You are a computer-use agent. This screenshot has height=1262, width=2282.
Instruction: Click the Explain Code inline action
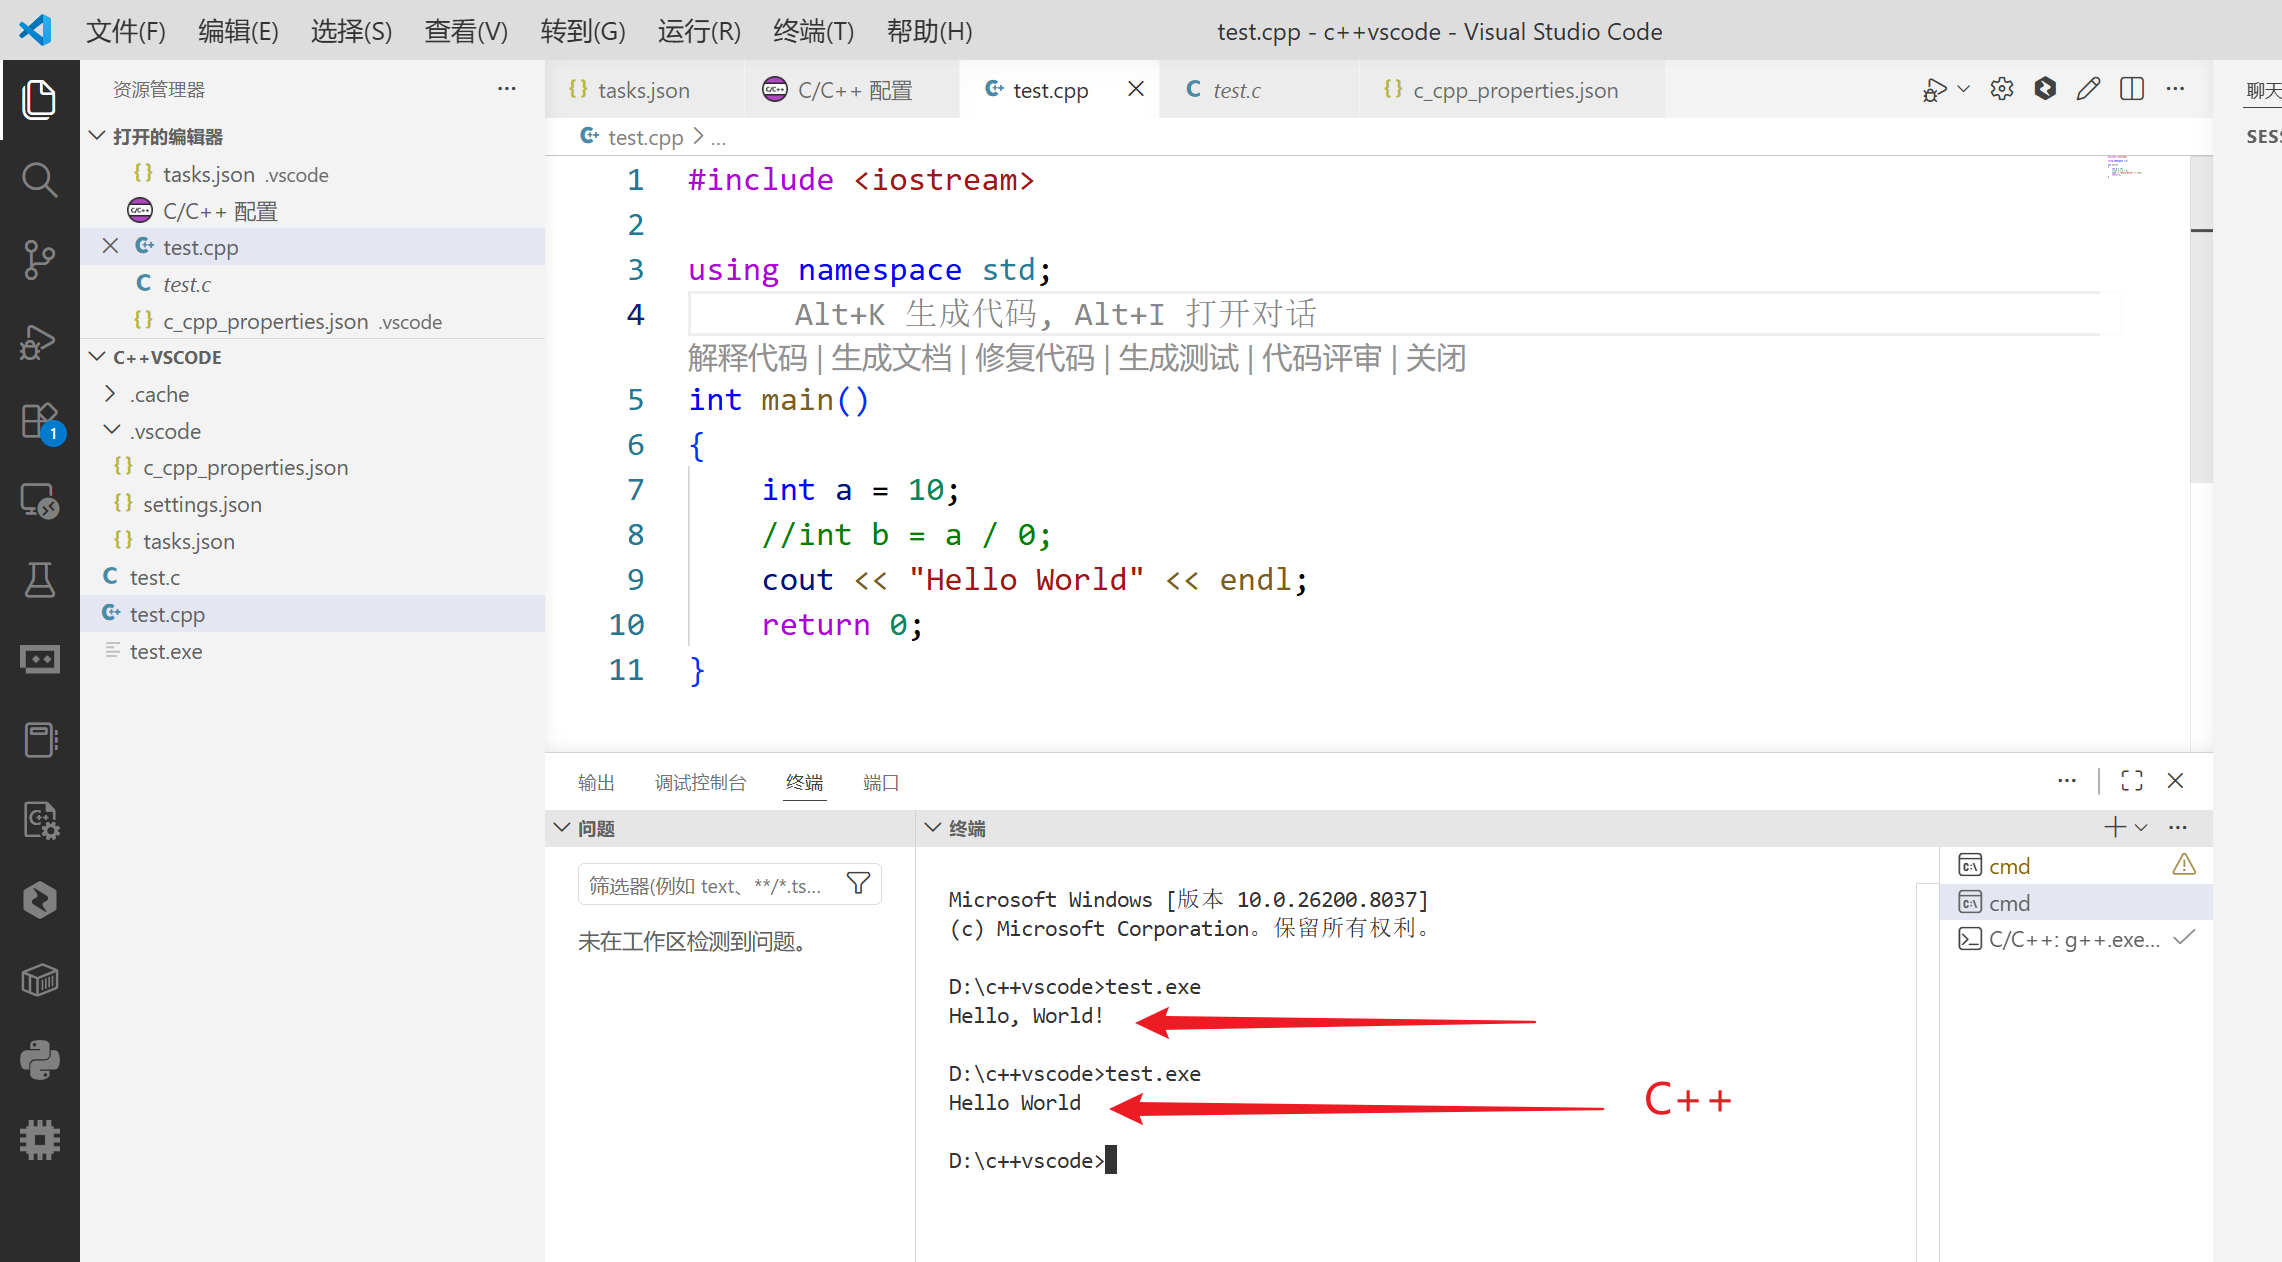click(747, 358)
